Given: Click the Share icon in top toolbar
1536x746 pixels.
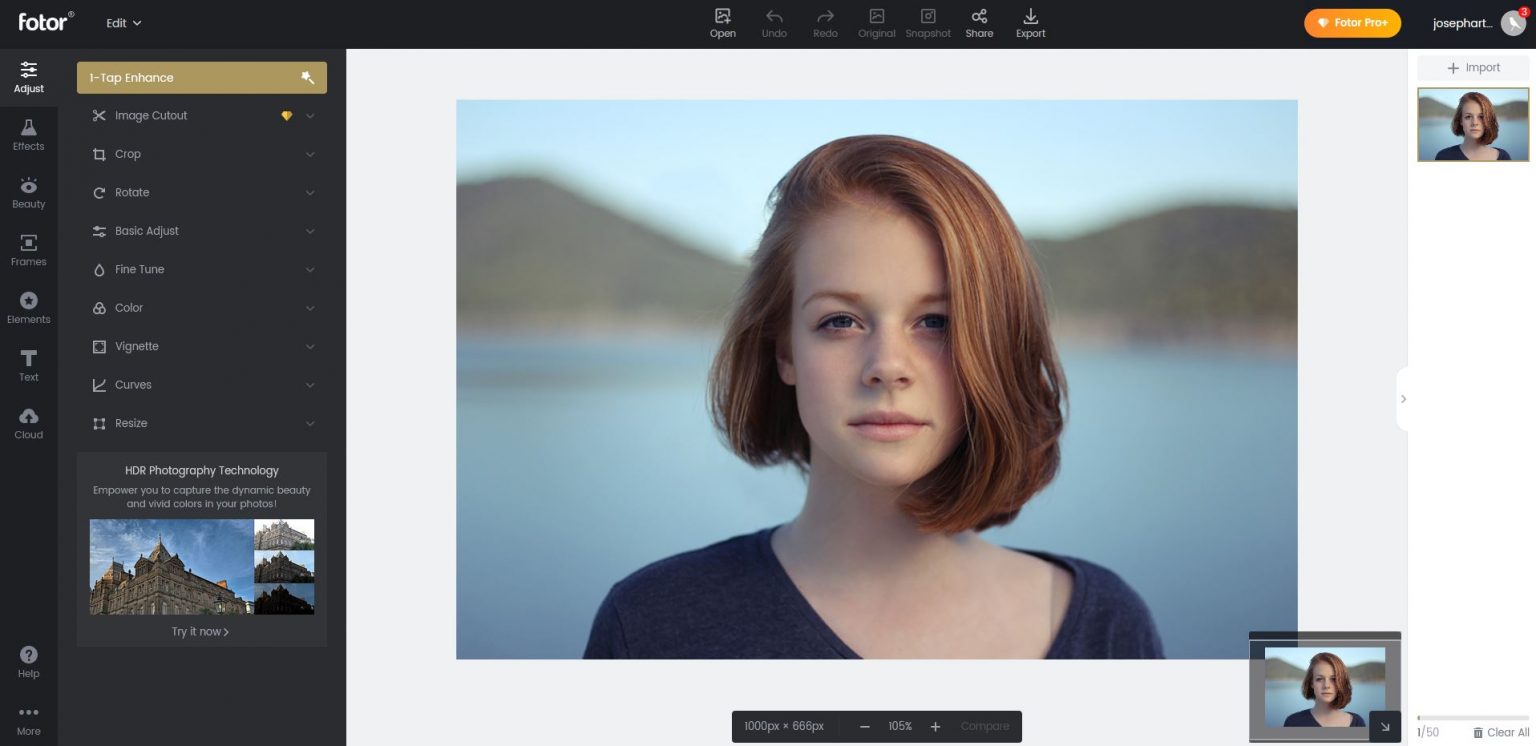Looking at the screenshot, I should tap(979, 23).
